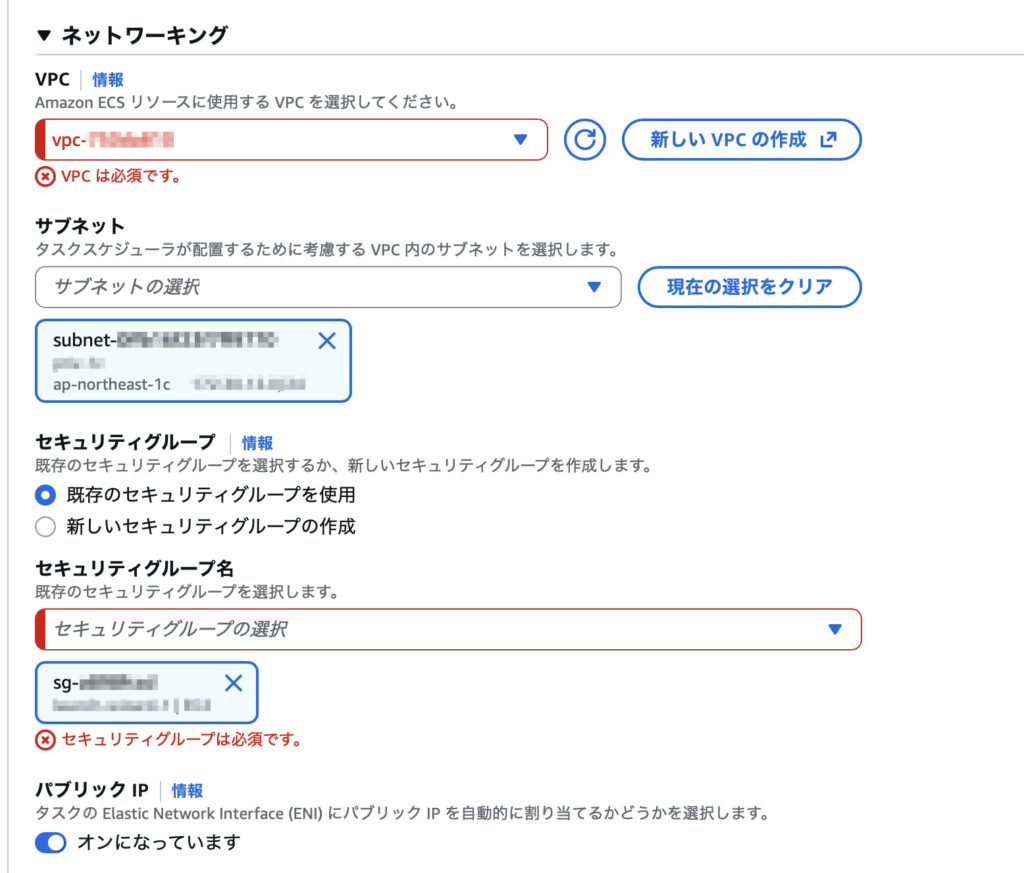Open the 情報 link beside パブリック IP
The width and height of the screenshot is (1024, 873).
coord(187,790)
